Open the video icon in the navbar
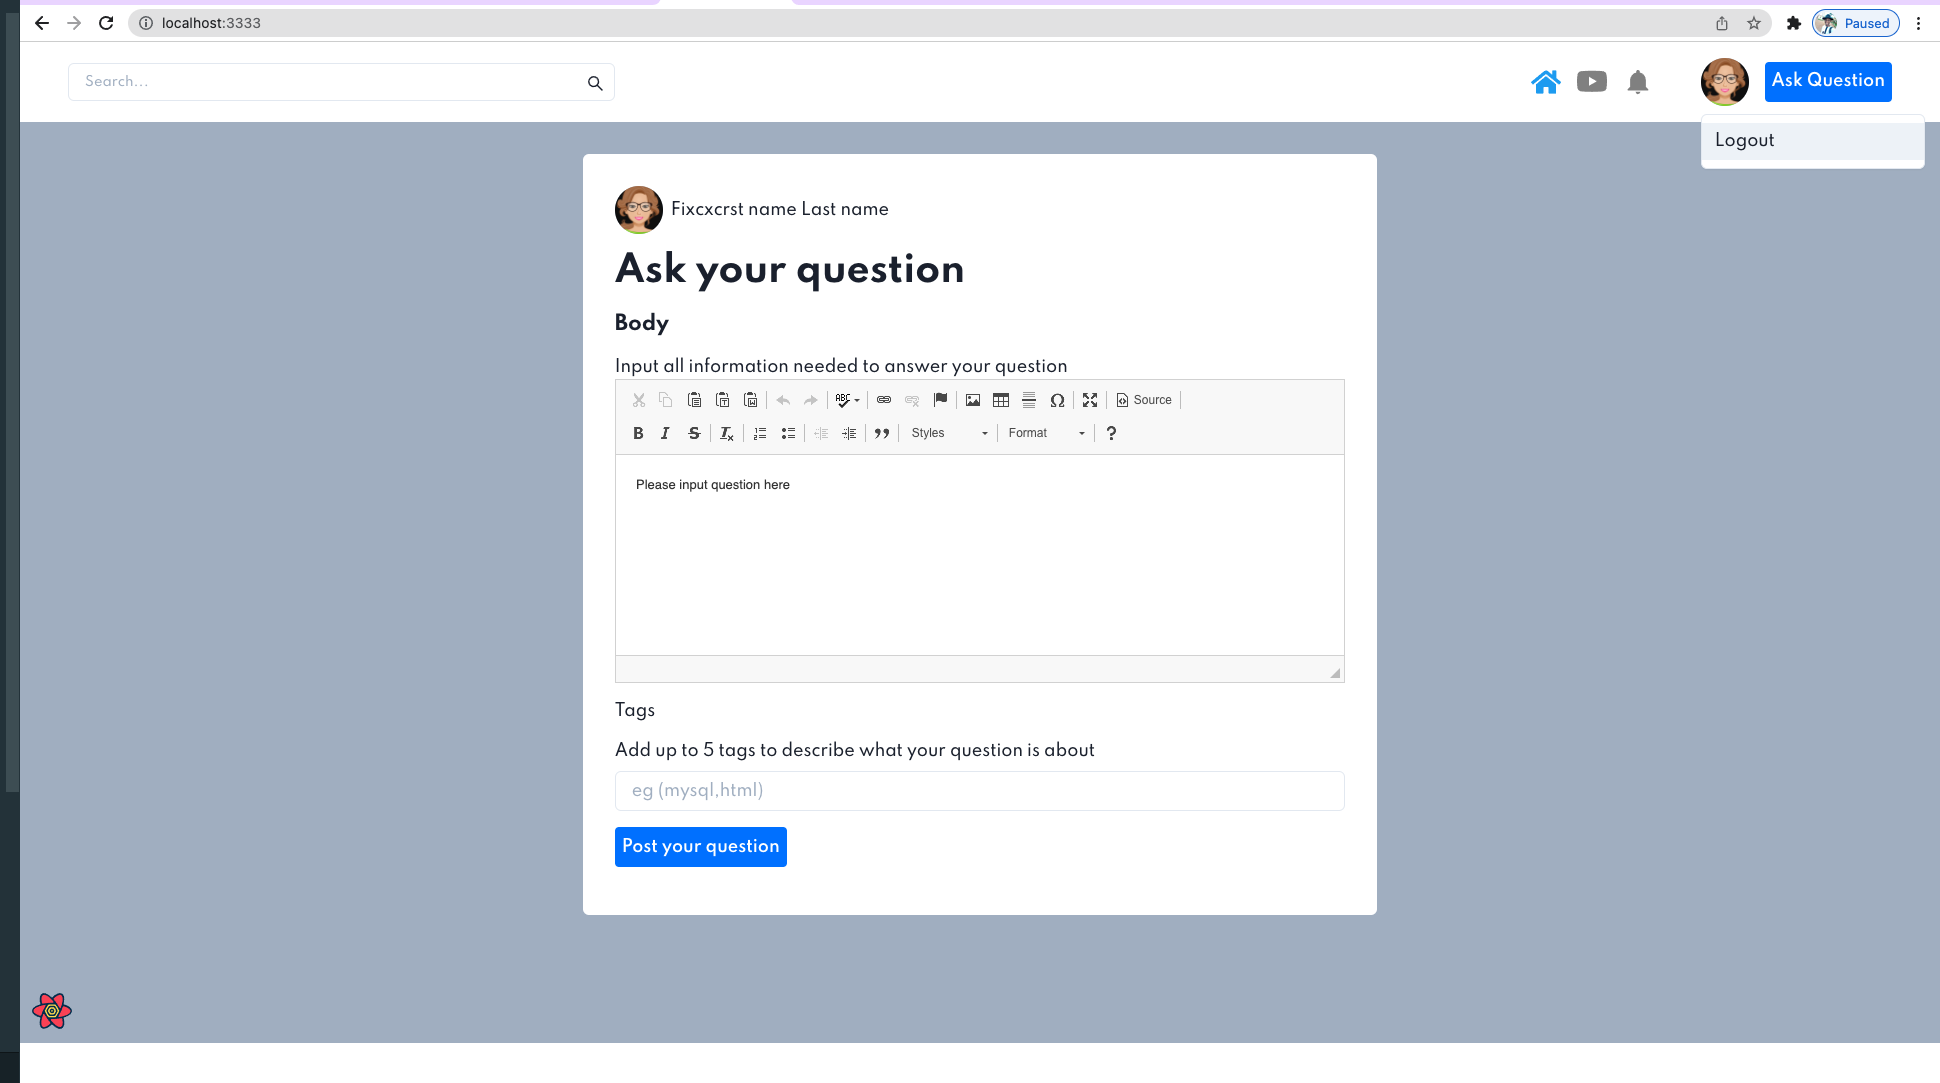Viewport: 1940px width, 1083px height. [1591, 82]
